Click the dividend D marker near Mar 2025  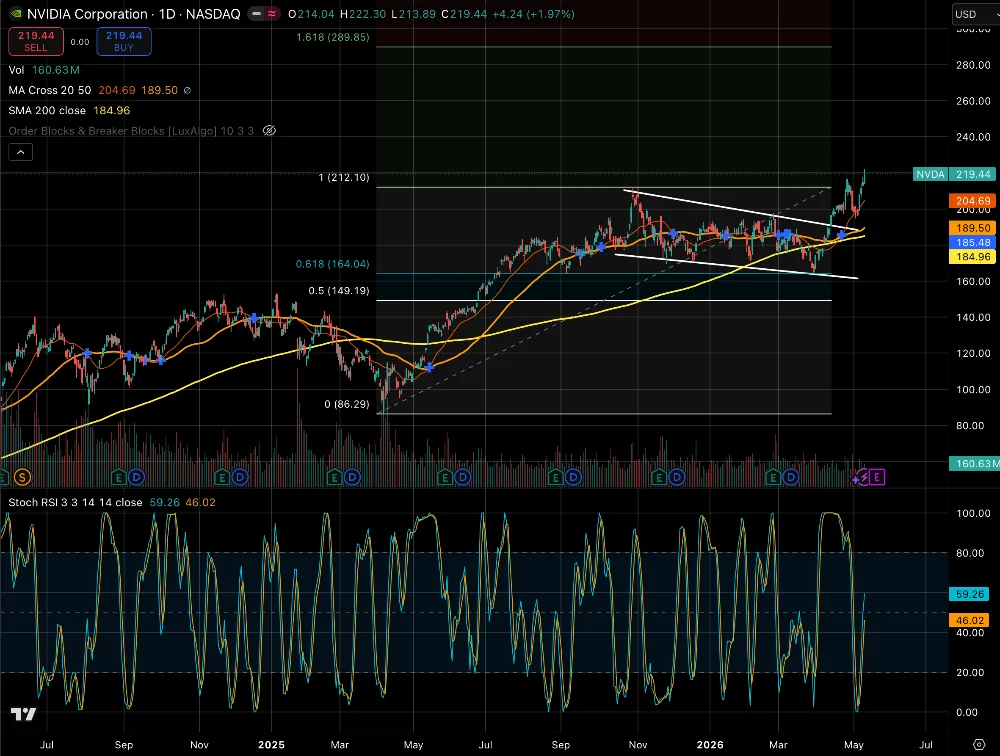[x=352, y=477]
